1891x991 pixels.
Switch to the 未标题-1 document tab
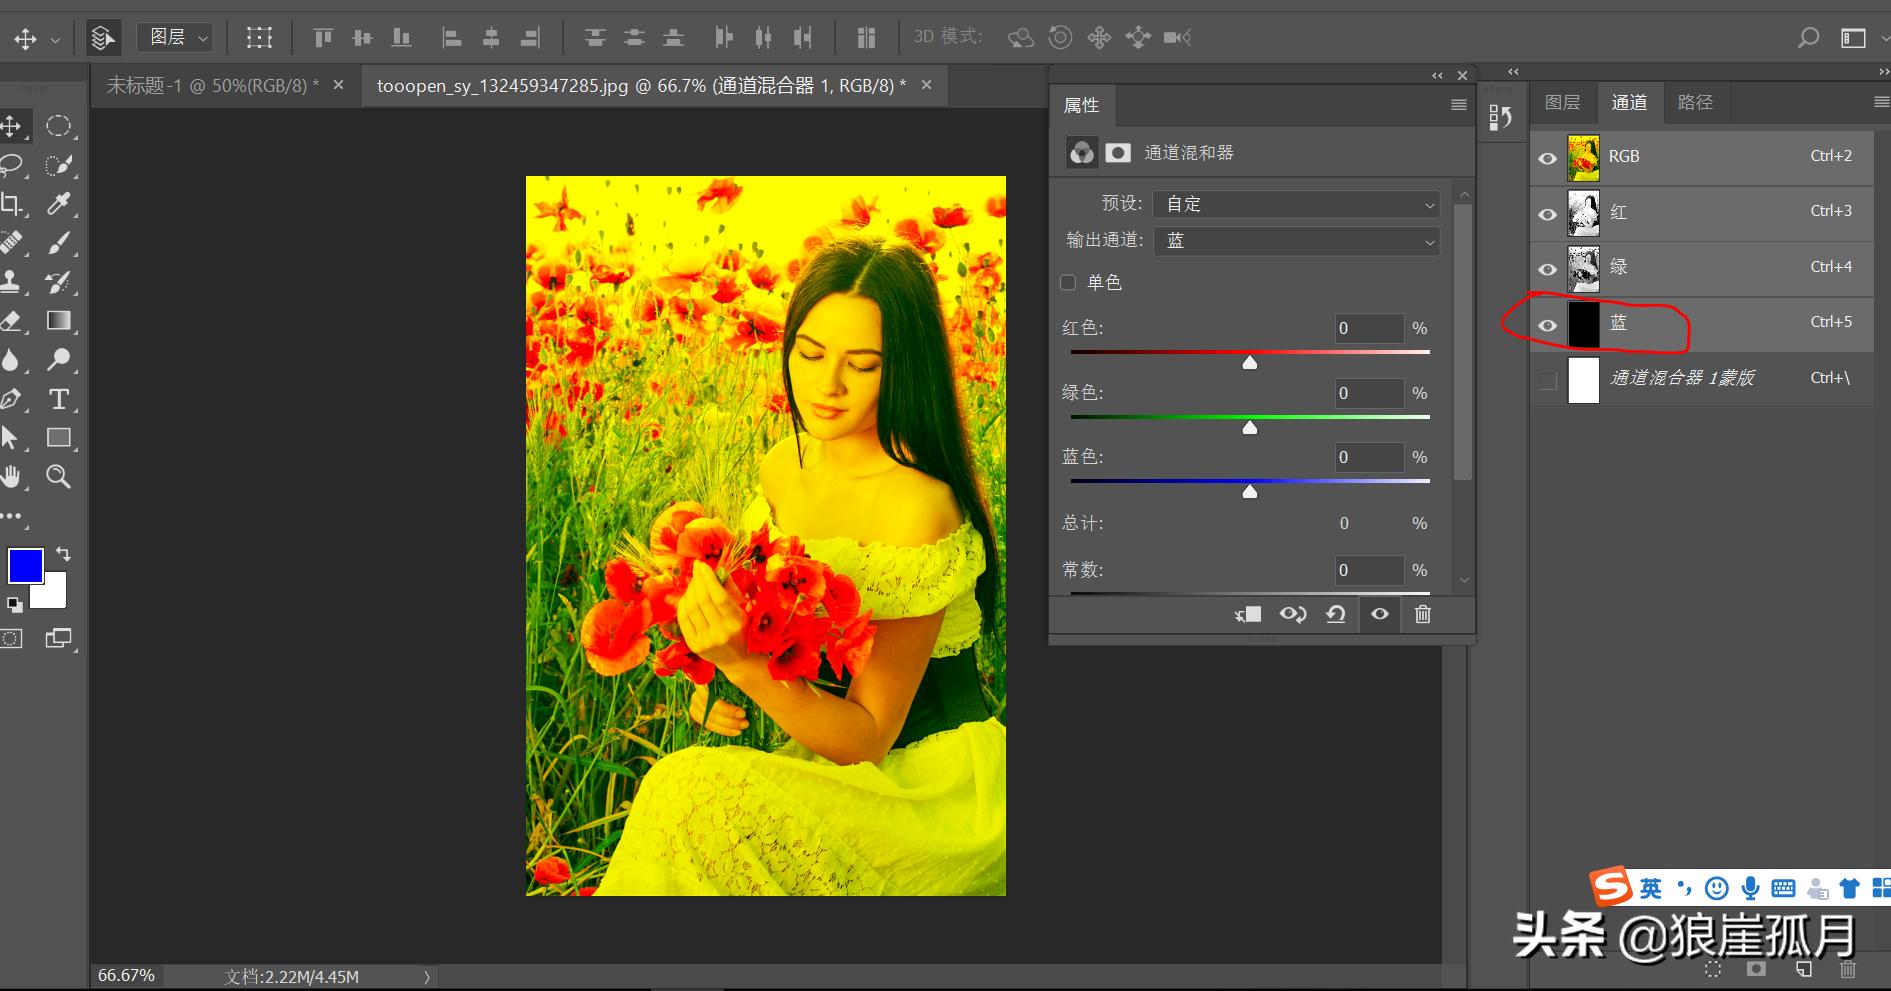(212, 86)
